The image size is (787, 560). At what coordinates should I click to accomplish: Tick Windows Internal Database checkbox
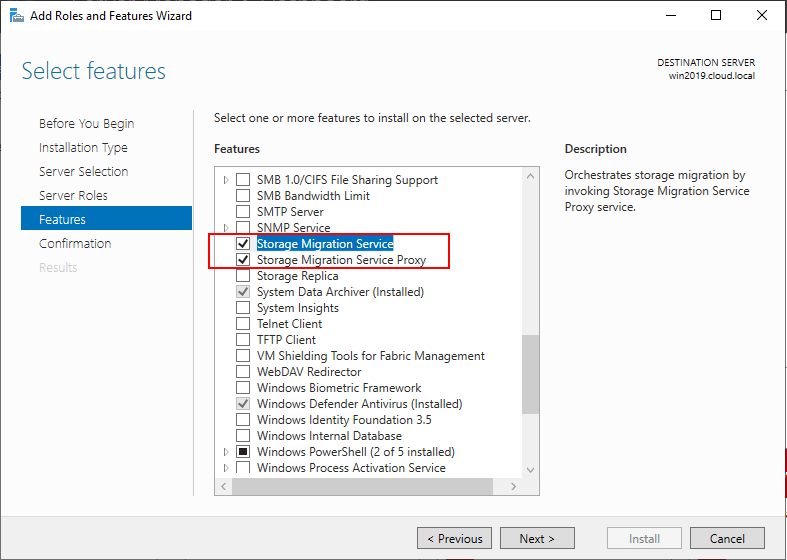pyautogui.click(x=243, y=436)
